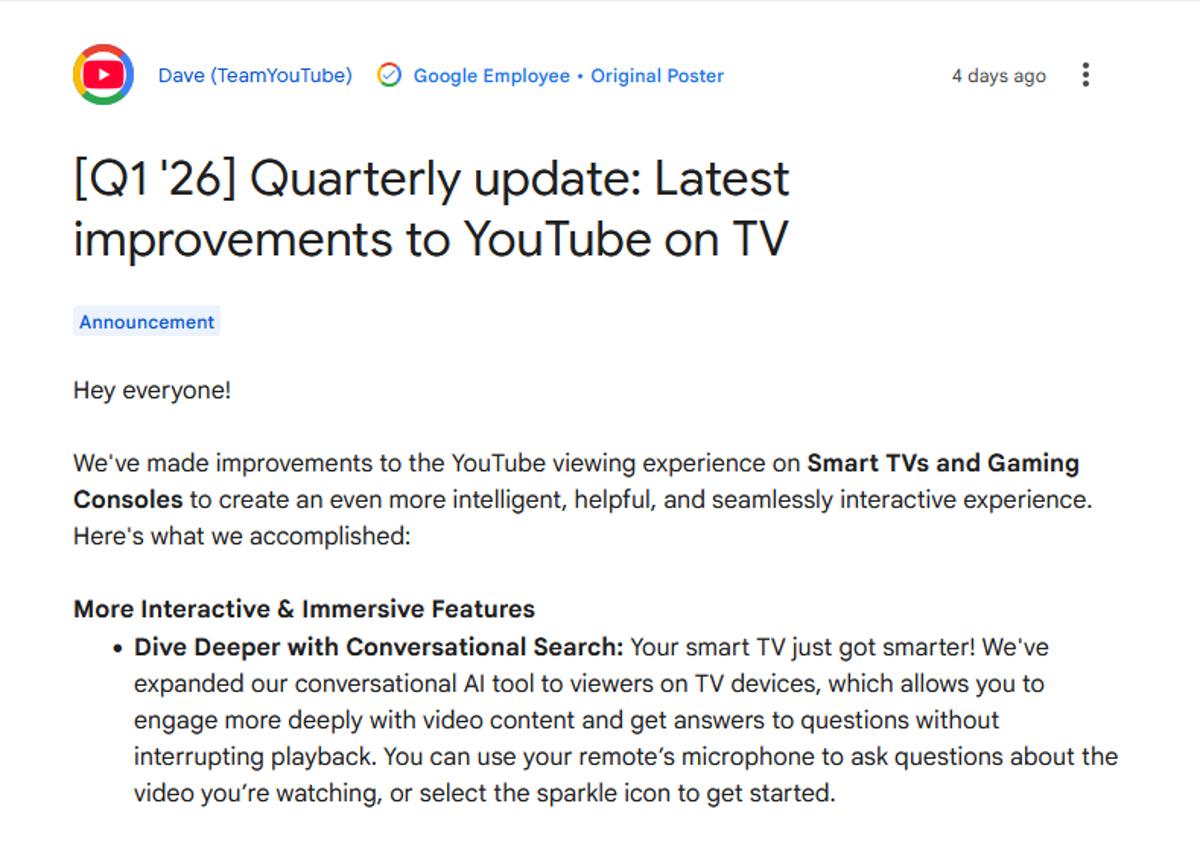This screenshot has height=847, width=1200.
Task: Click the Google Employee • Original Poster label
Action: 568,76
